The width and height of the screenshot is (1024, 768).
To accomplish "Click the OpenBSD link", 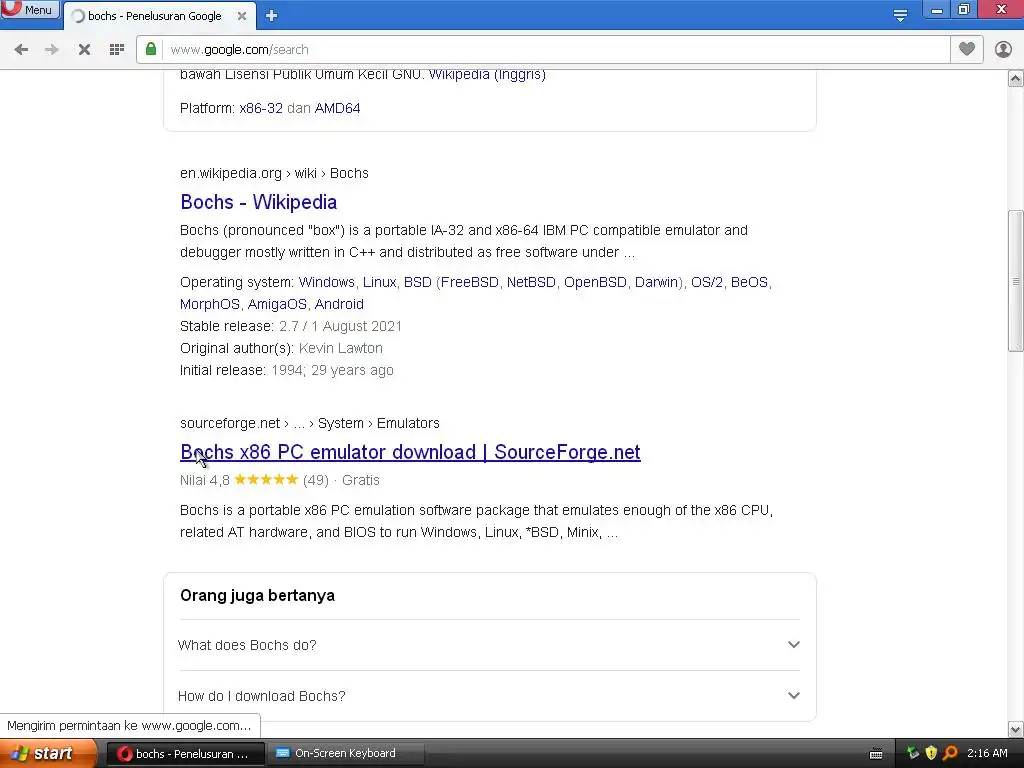I will pyautogui.click(x=595, y=282).
